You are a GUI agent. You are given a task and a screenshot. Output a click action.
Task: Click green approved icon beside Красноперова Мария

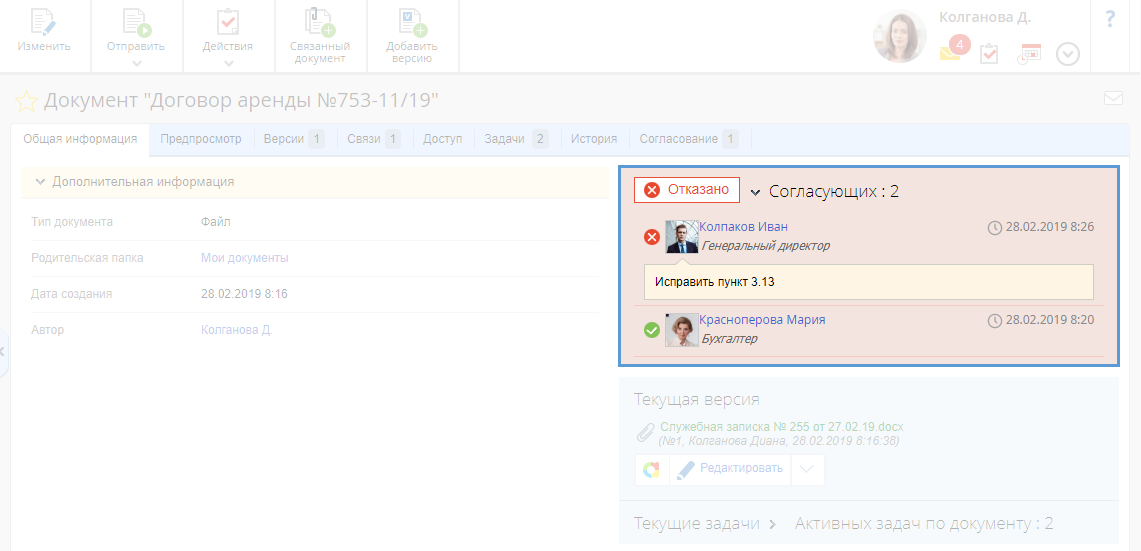click(652, 330)
